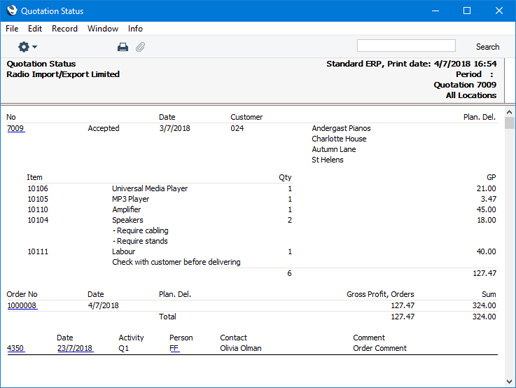Open order number 1000008 link
This screenshot has width=516, height=388.
[x=22, y=305]
